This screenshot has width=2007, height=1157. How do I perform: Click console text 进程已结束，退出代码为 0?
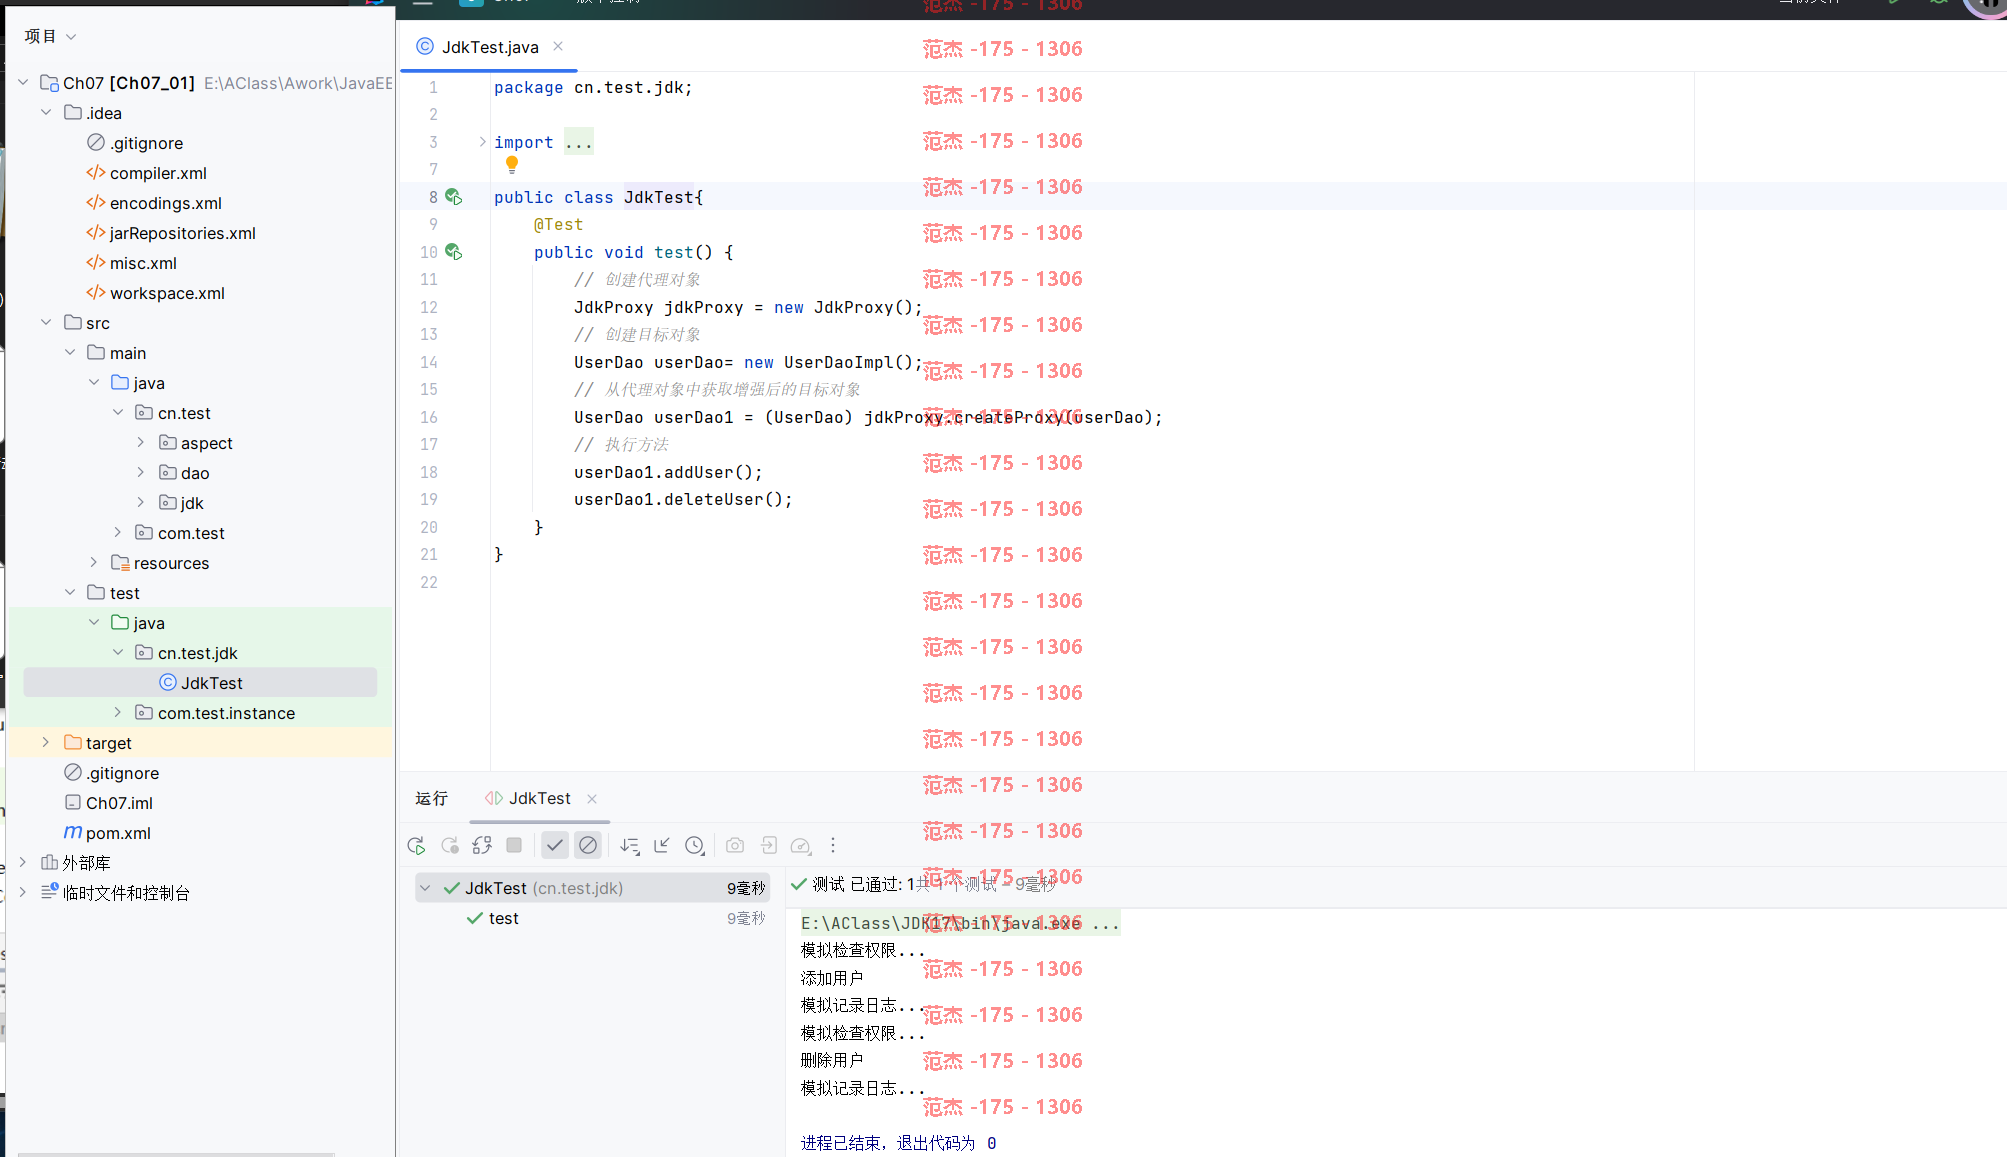(898, 1143)
